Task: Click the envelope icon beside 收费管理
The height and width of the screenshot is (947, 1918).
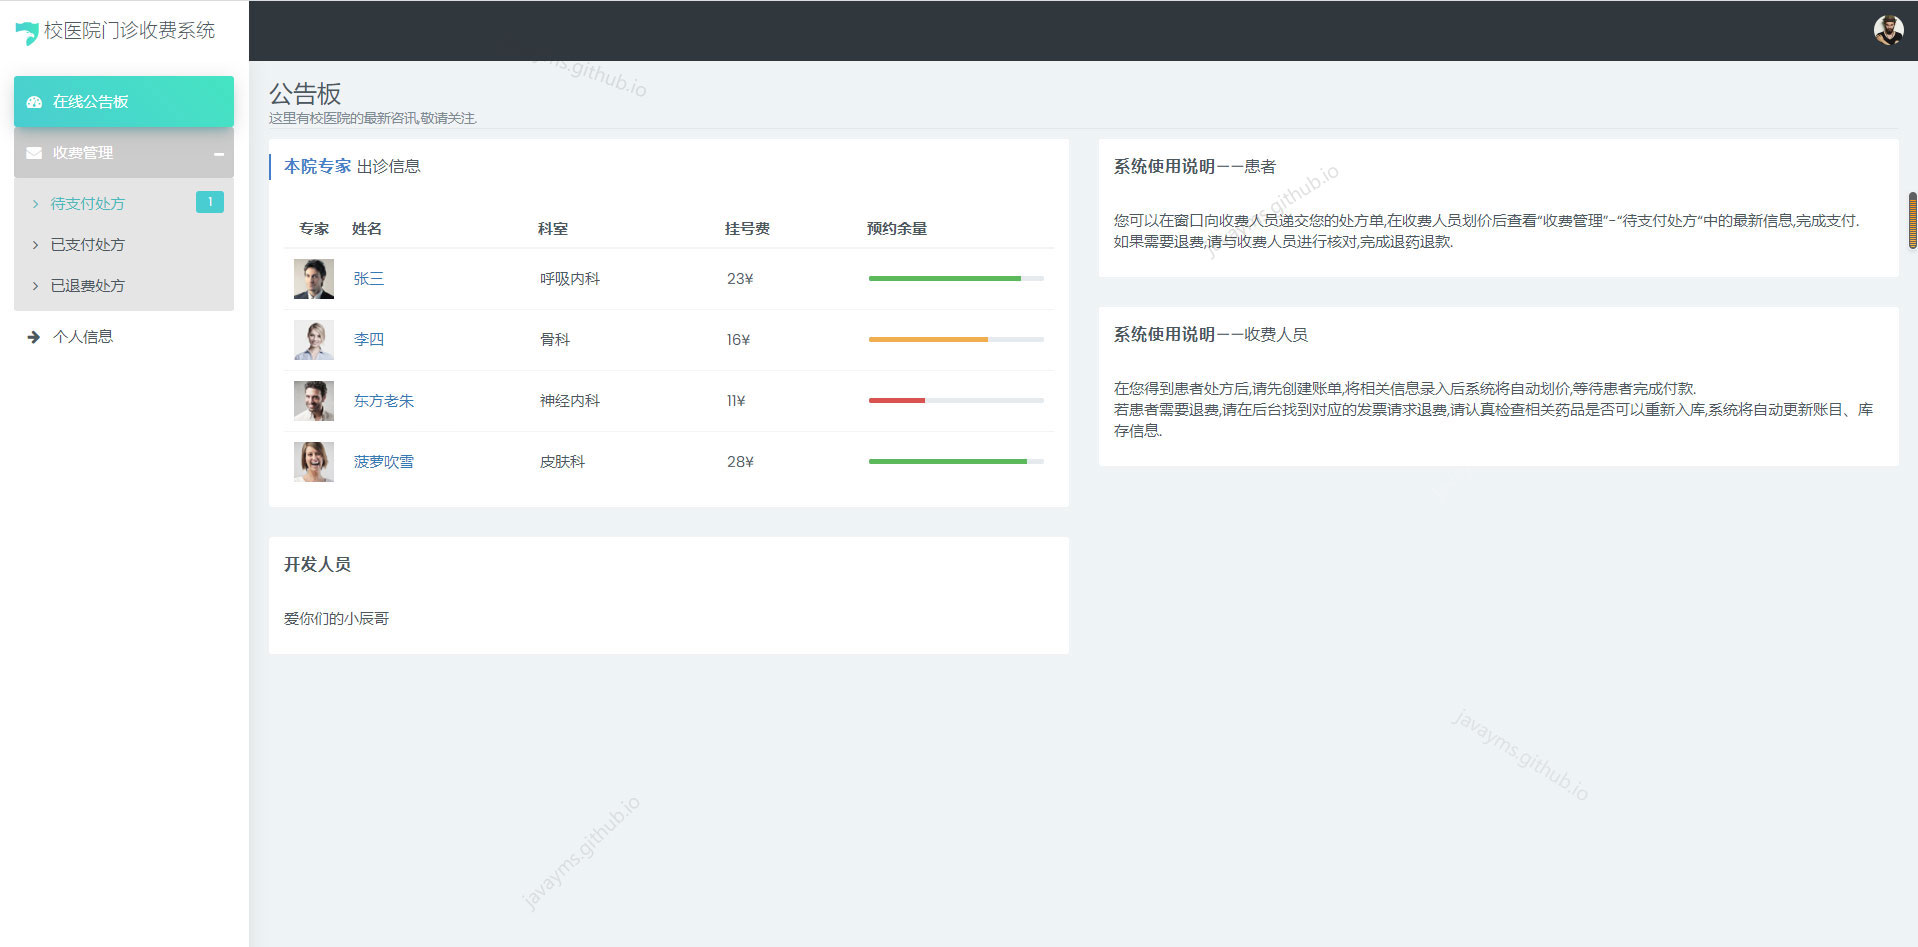Action: click(x=35, y=152)
